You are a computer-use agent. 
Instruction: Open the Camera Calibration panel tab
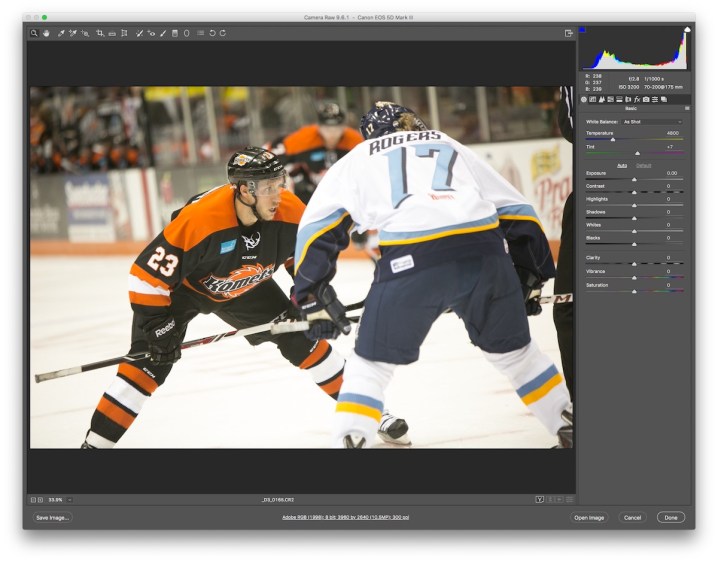tap(646, 99)
